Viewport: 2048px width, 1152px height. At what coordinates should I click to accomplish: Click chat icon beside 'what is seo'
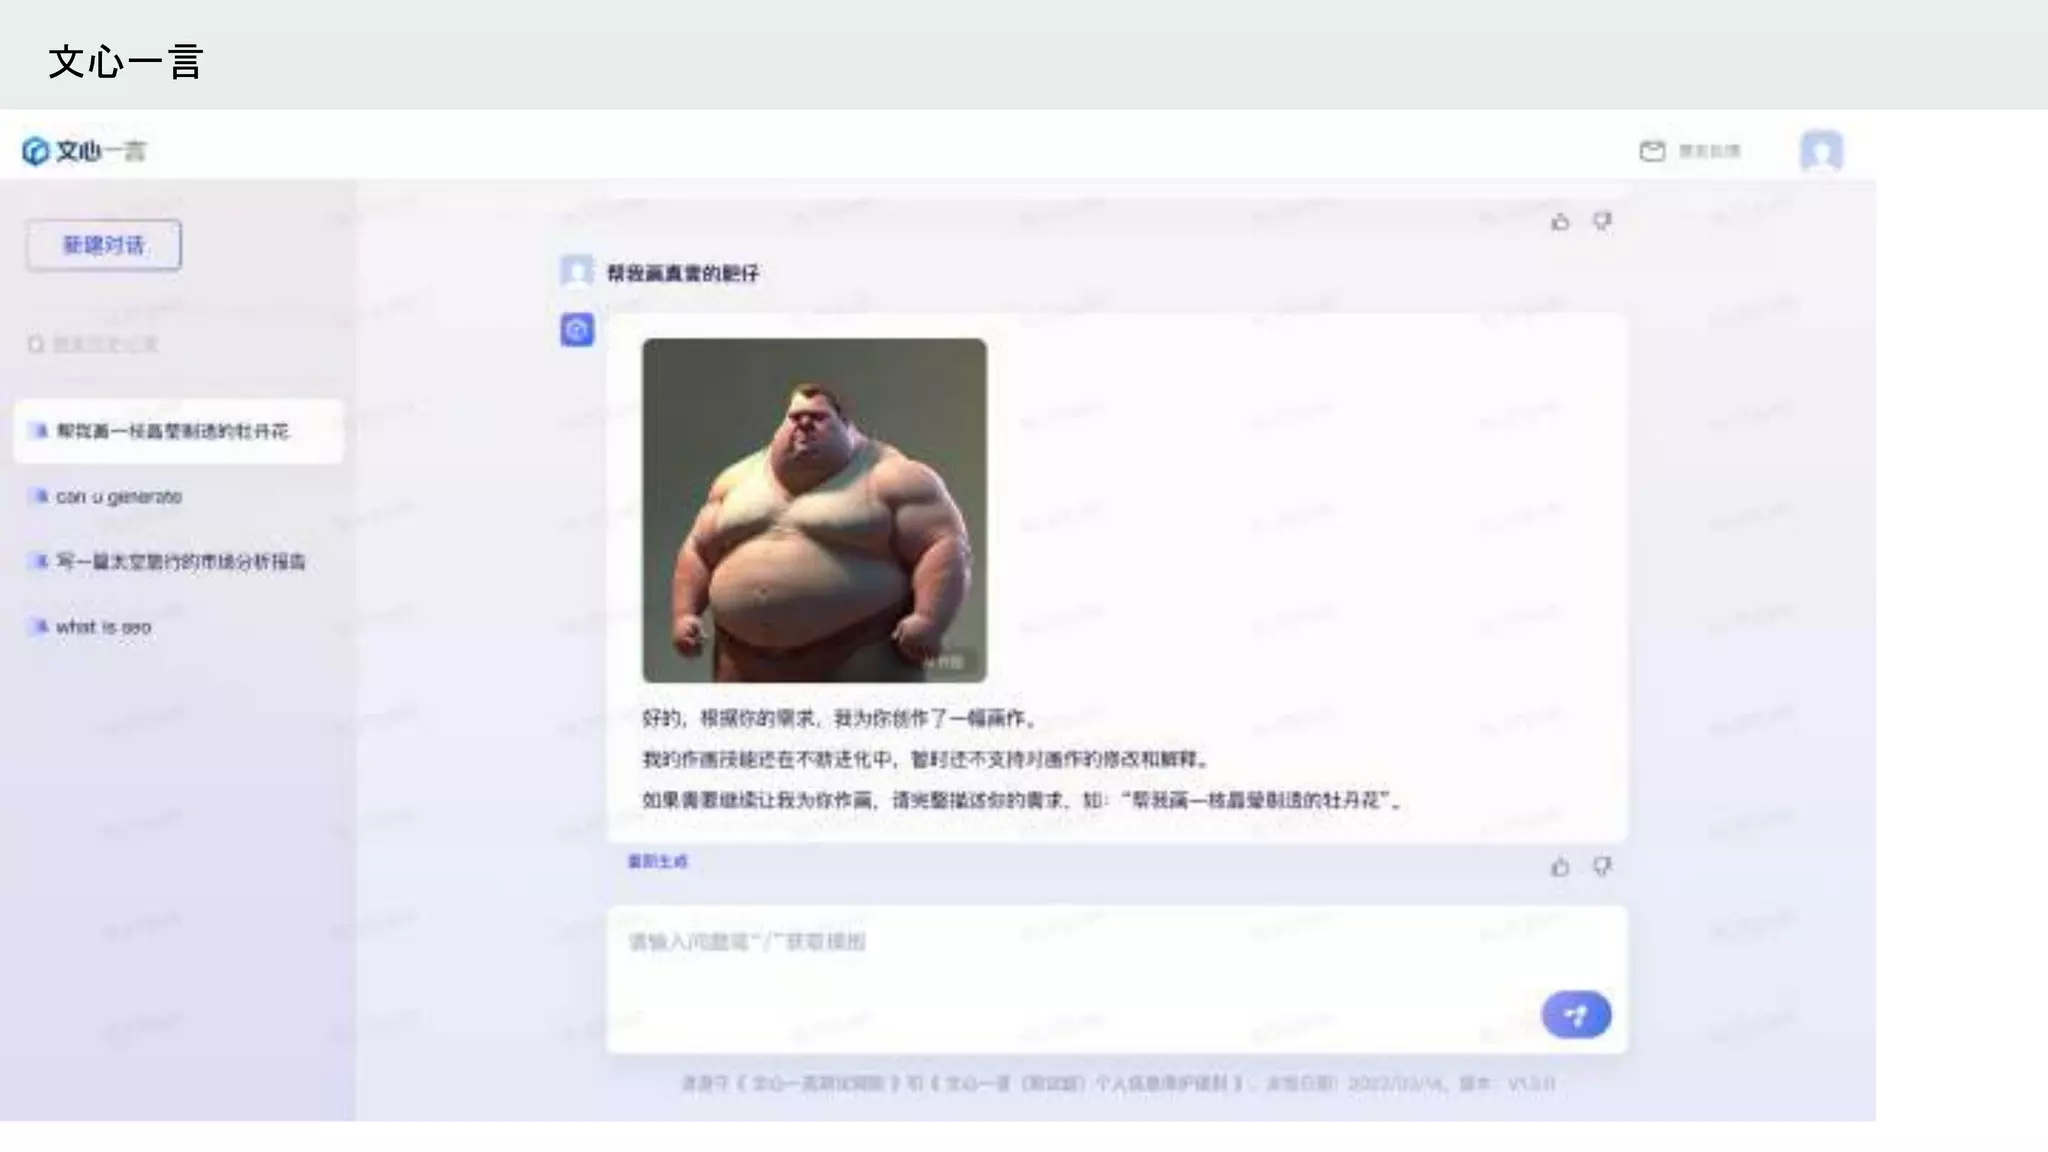tap(40, 627)
